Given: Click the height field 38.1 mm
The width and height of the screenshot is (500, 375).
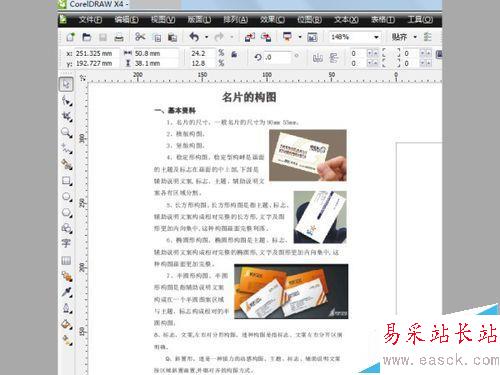Looking at the screenshot, I should point(156,63).
